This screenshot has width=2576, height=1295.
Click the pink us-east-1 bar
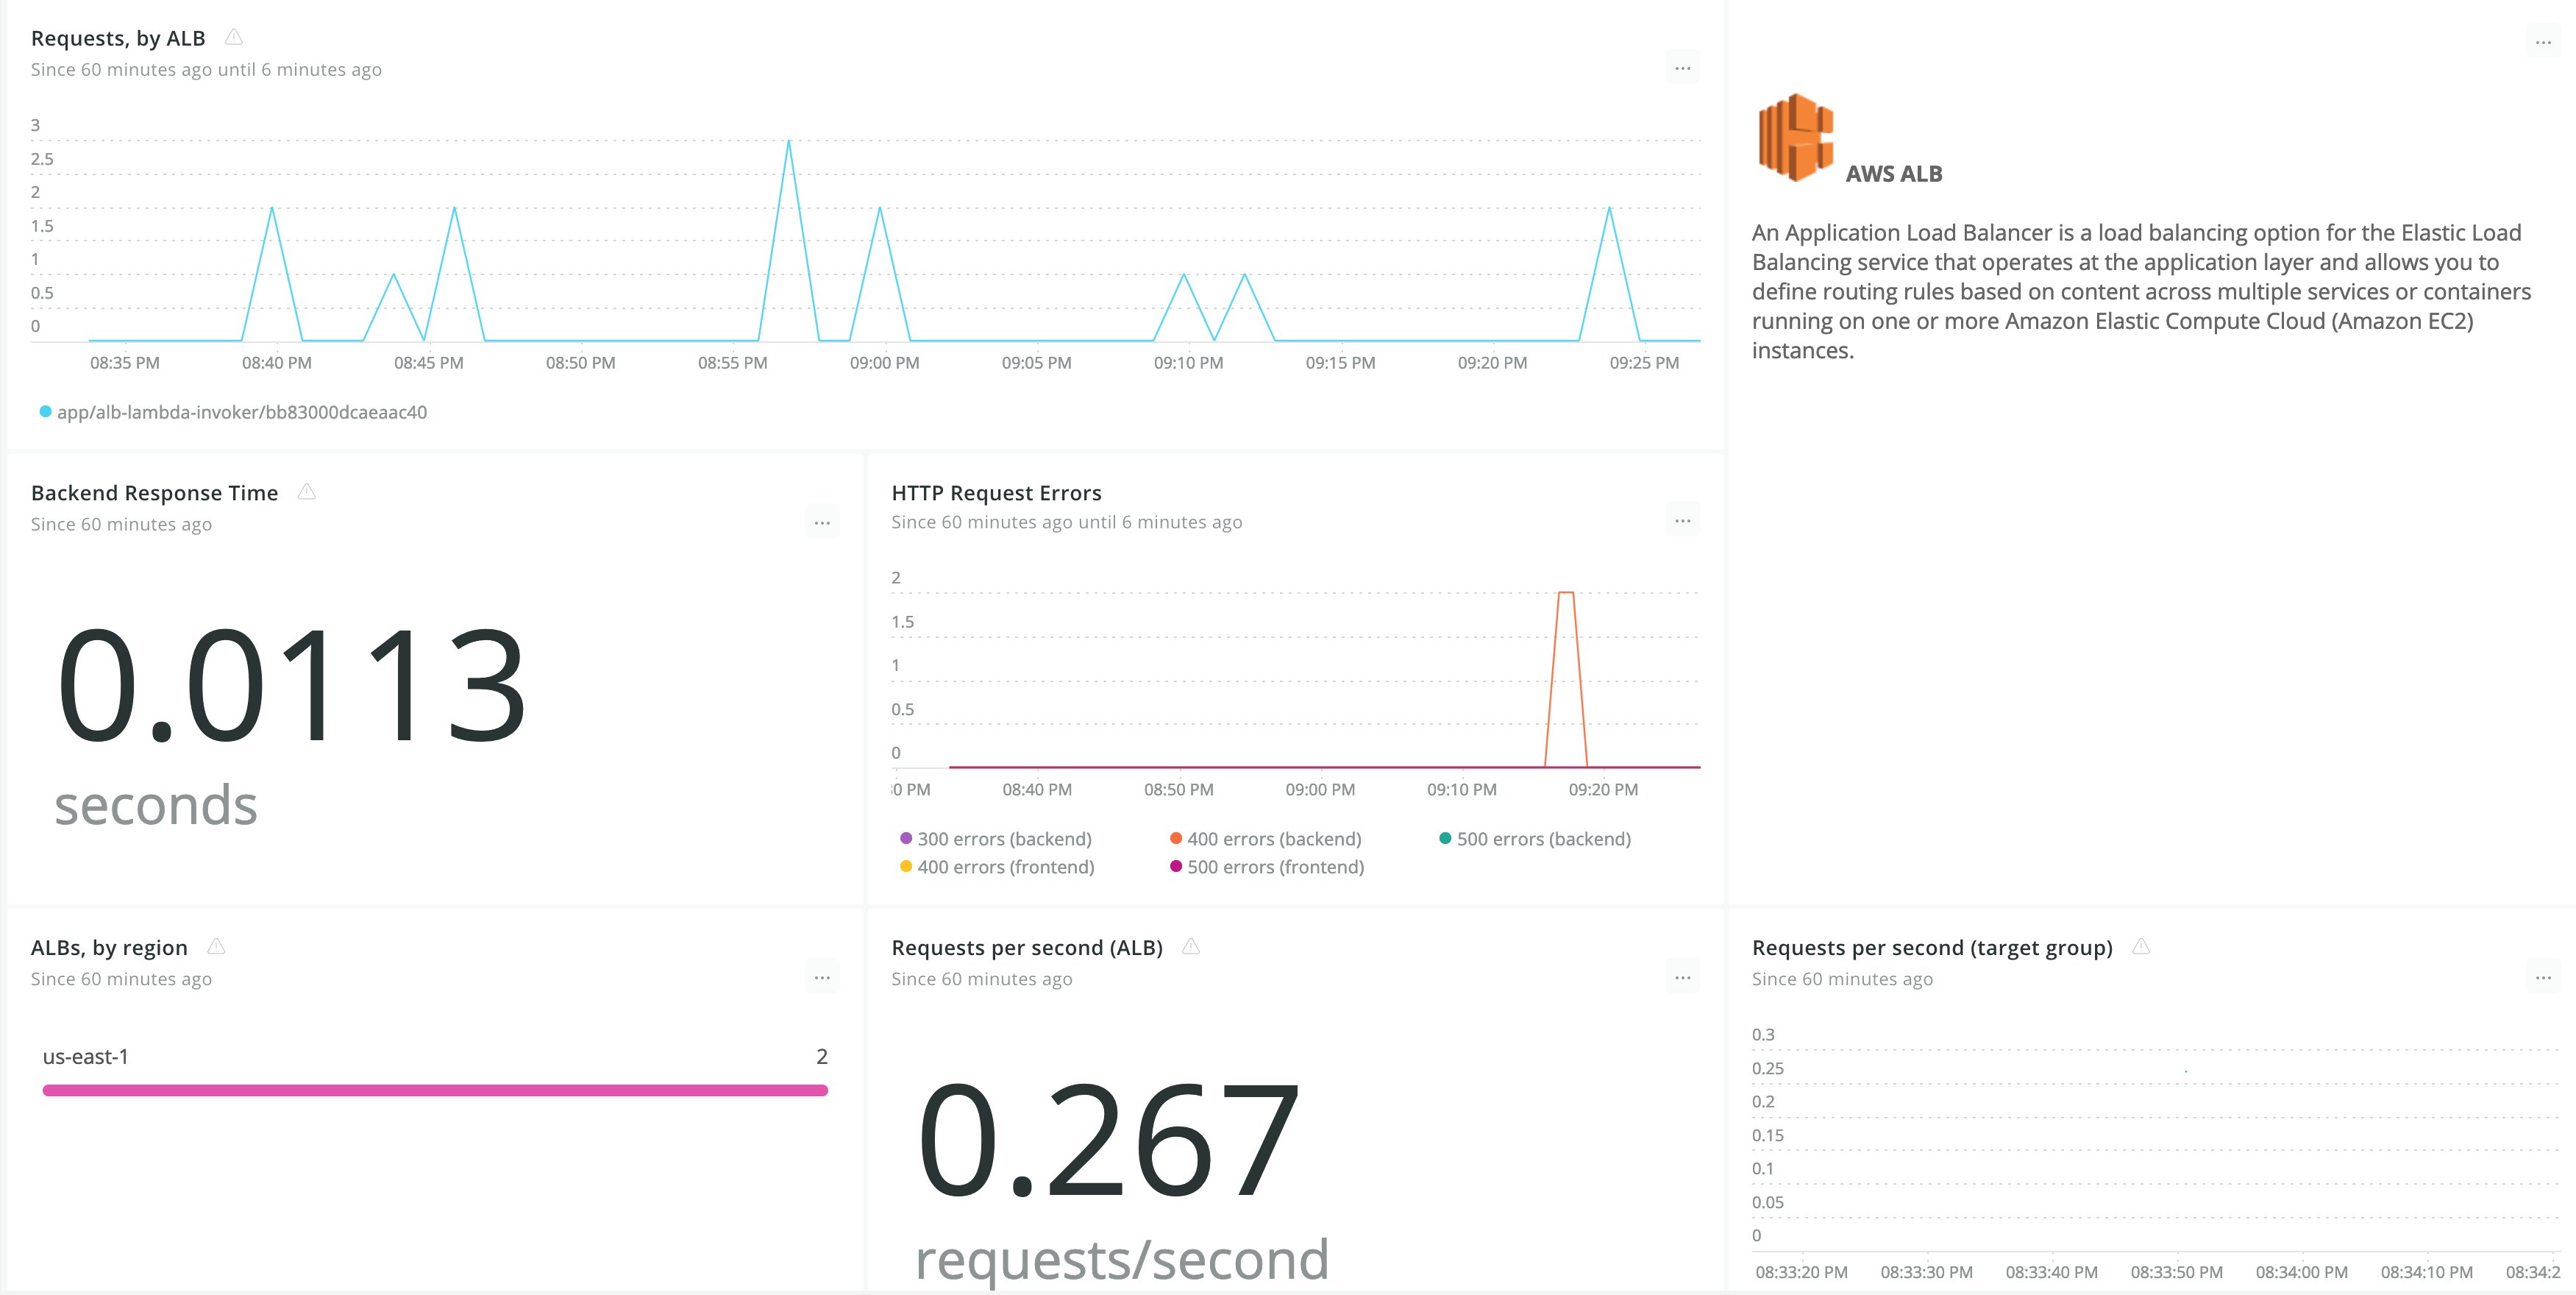click(x=435, y=1090)
